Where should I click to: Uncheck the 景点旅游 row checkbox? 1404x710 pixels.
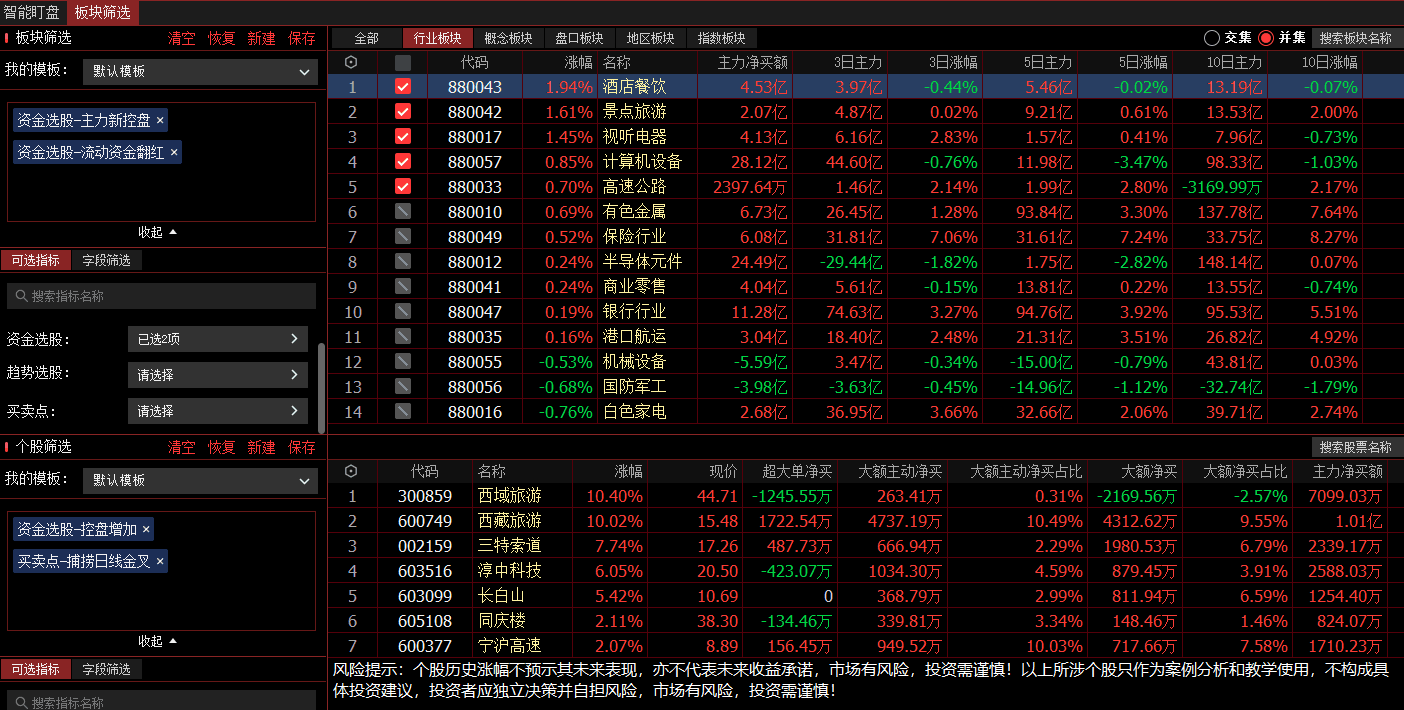[403, 111]
